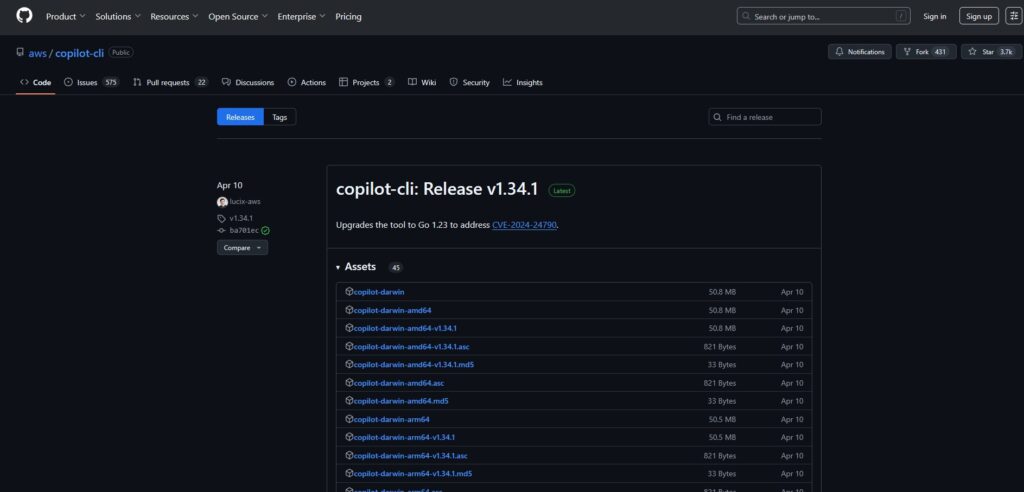Switch to the Projects tab
This screenshot has height=492, width=1024.
point(366,82)
